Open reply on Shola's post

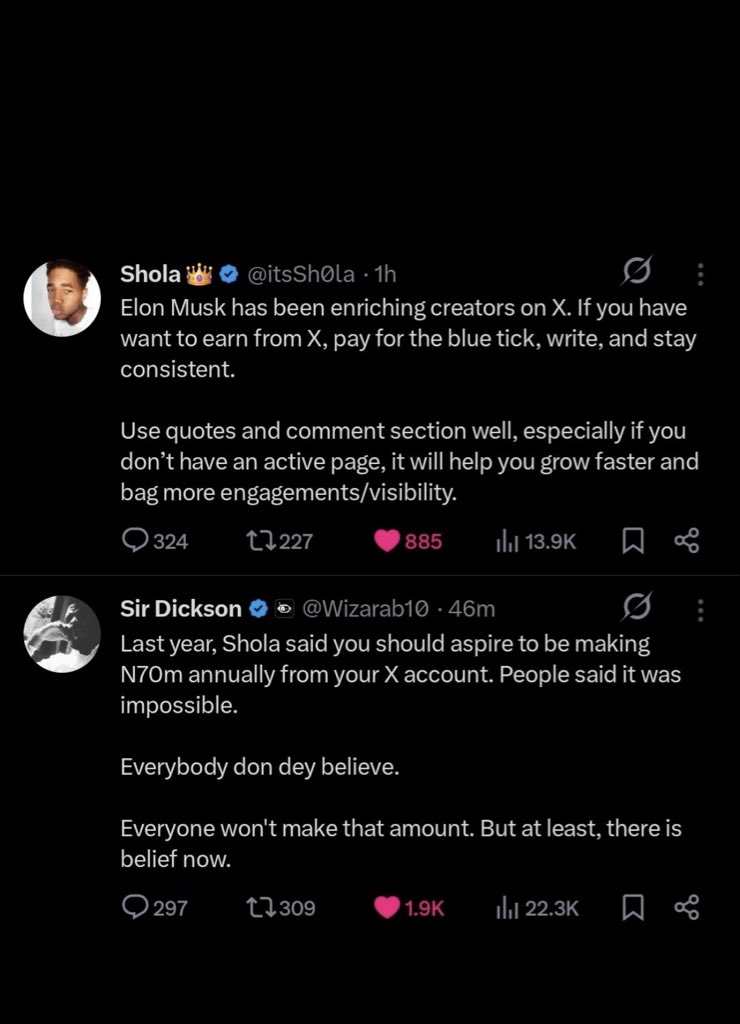[135, 541]
